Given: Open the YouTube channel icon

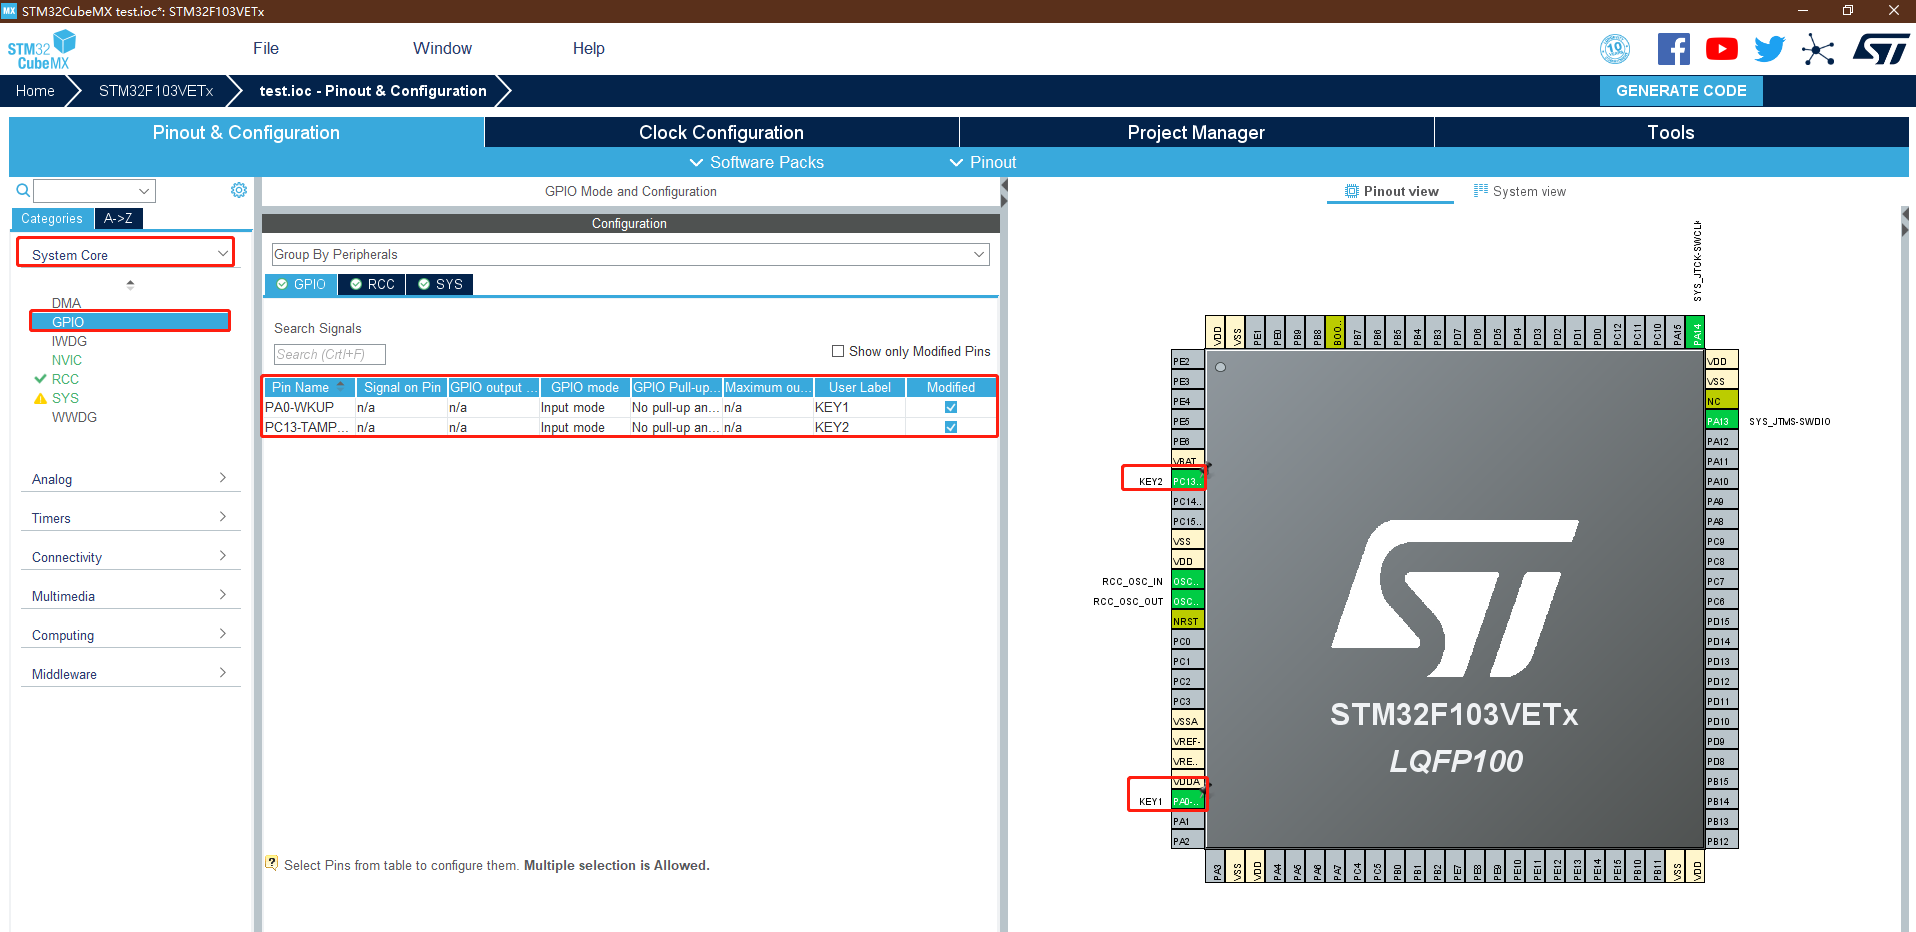Looking at the screenshot, I should pyautogui.click(x=1721, y=48).
